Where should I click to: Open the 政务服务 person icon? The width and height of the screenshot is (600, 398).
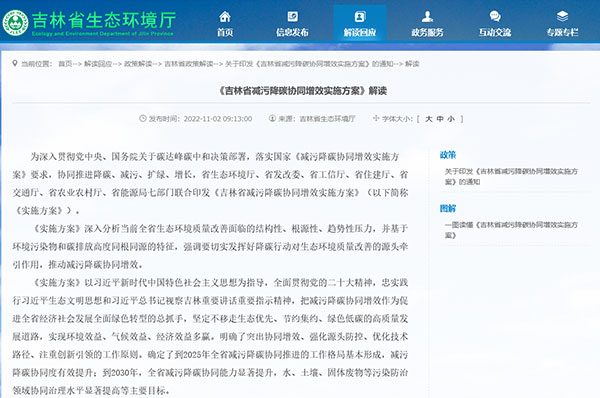pos(427,16)
